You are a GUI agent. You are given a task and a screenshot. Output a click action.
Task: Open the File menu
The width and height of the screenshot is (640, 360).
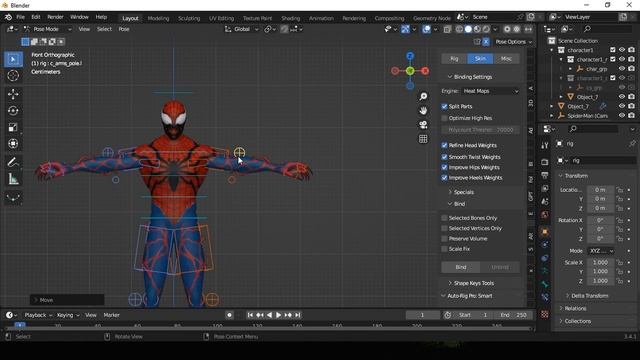click(20, 17)
